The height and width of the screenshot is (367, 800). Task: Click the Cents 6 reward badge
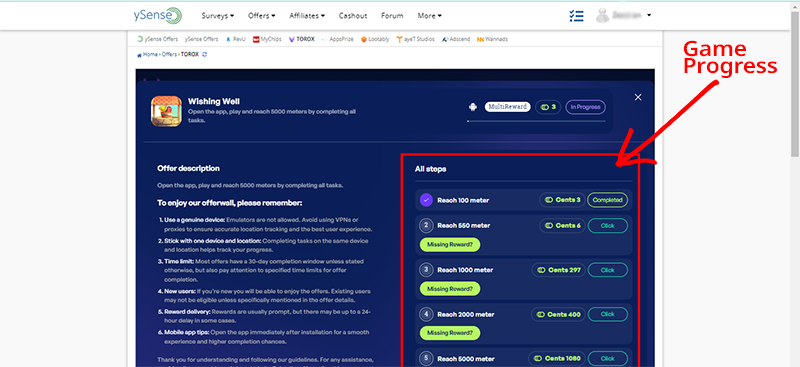point(562,226)
